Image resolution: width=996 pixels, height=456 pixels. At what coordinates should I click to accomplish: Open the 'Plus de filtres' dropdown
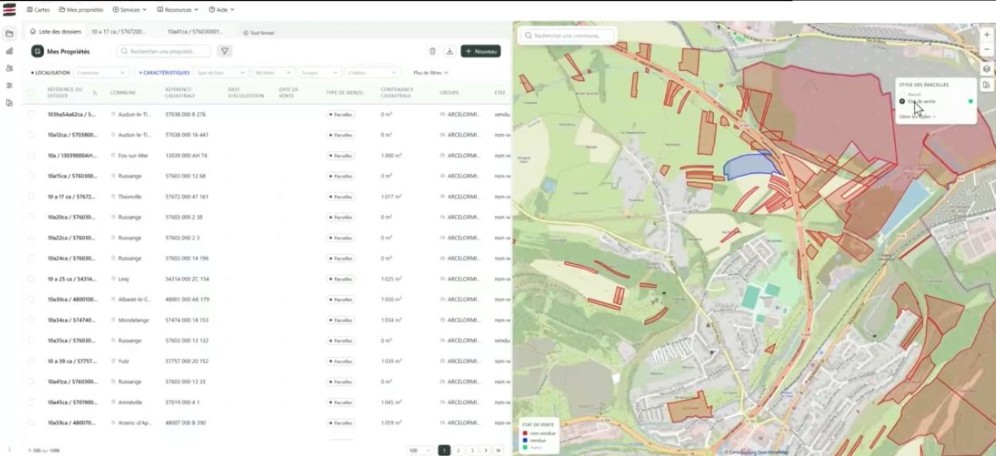tap(431, 73)
